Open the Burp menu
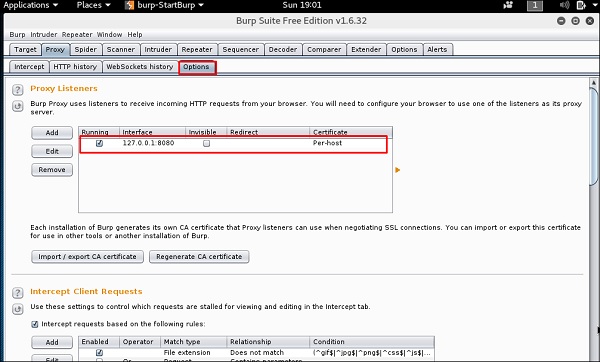 17,34
